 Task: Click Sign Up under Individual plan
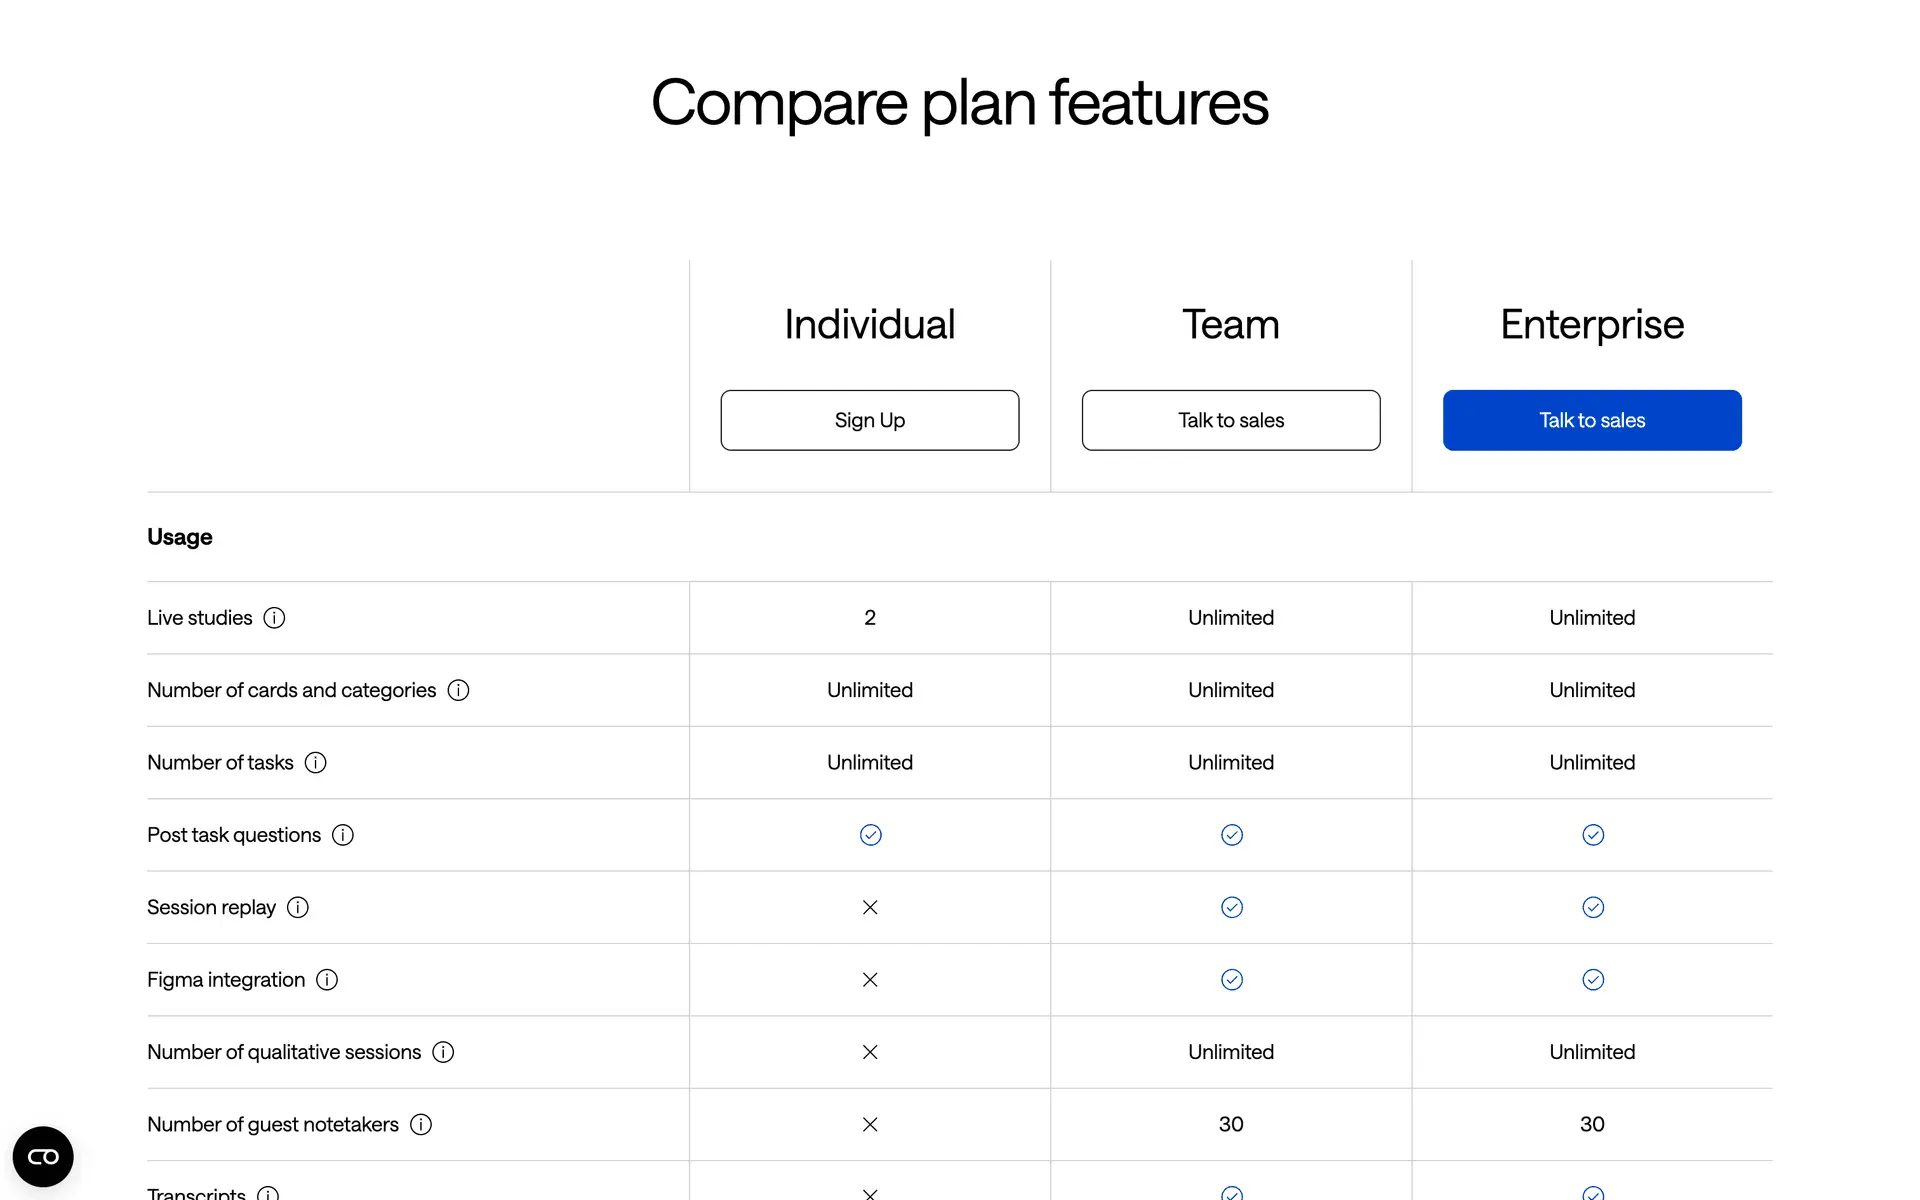click(x=869, y=420)
